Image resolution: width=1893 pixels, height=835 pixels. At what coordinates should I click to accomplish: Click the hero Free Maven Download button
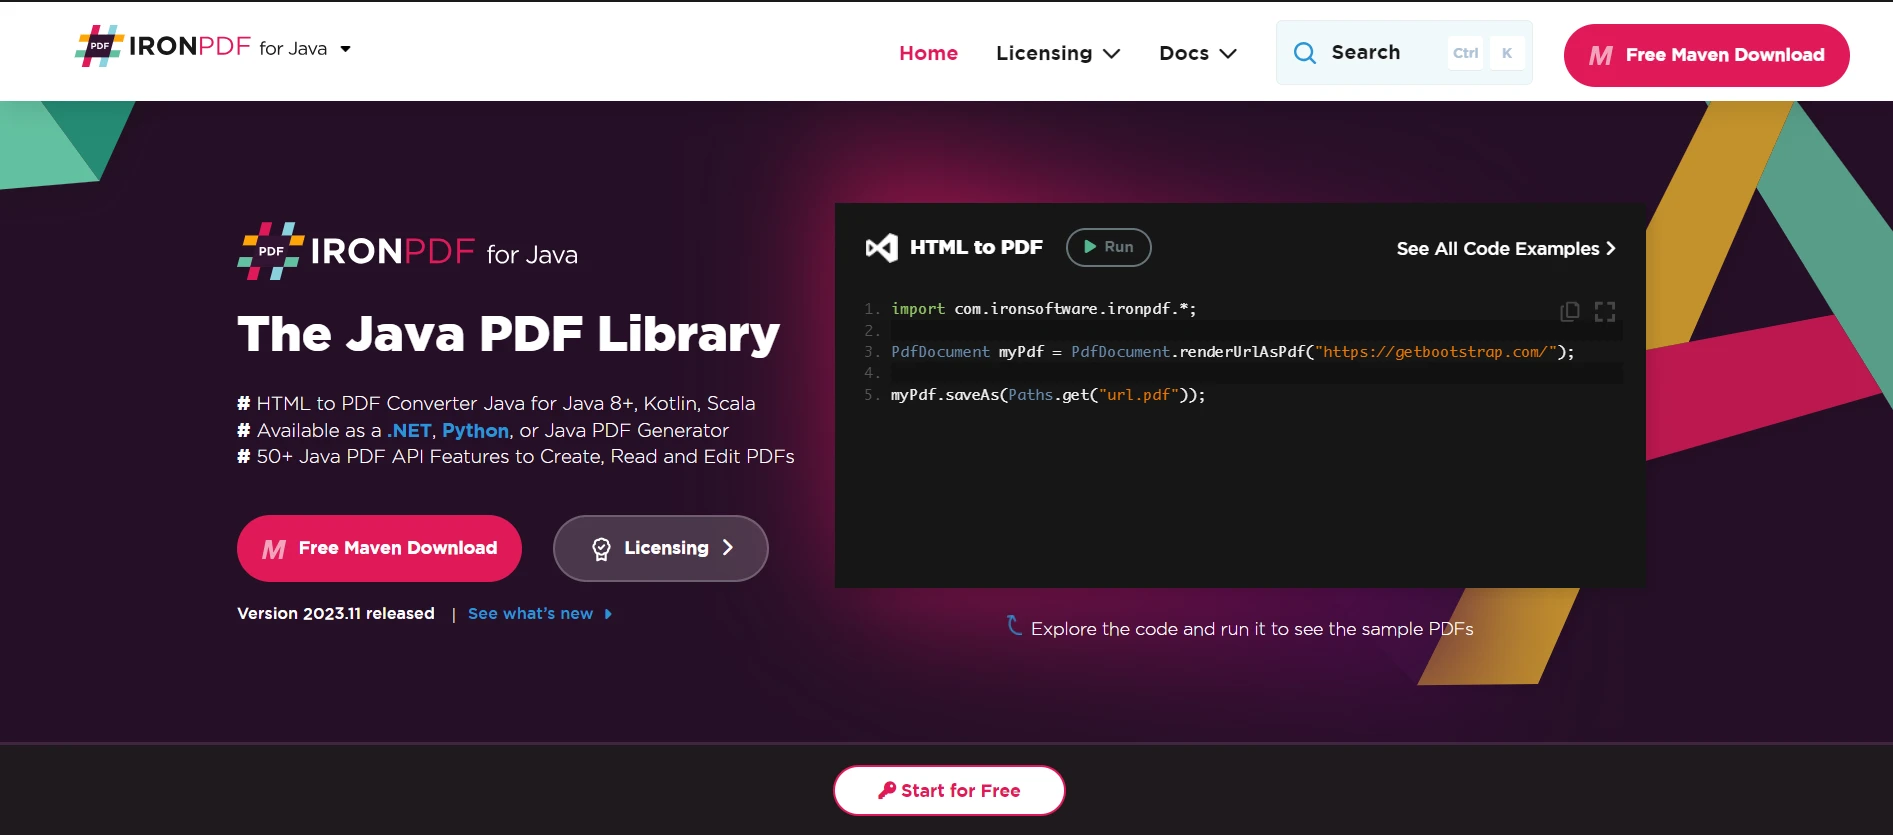pyautogui.click(x=379, y=548)
